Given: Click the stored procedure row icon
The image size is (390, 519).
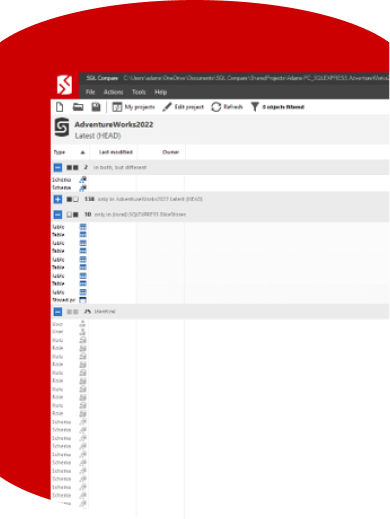Looking at the screenshot, I should point(83,300).
